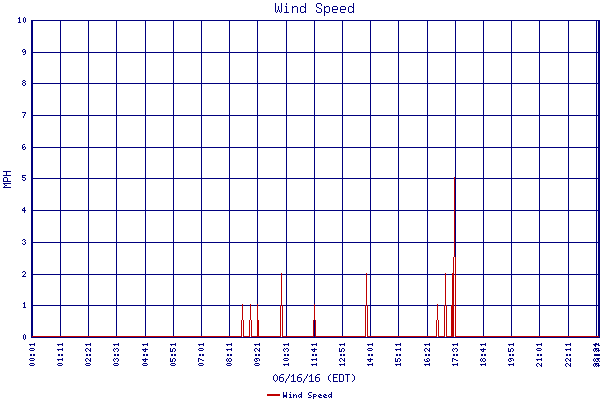
Task: Click the x-axis time "21:01"
Action: (x=540, y=354)
